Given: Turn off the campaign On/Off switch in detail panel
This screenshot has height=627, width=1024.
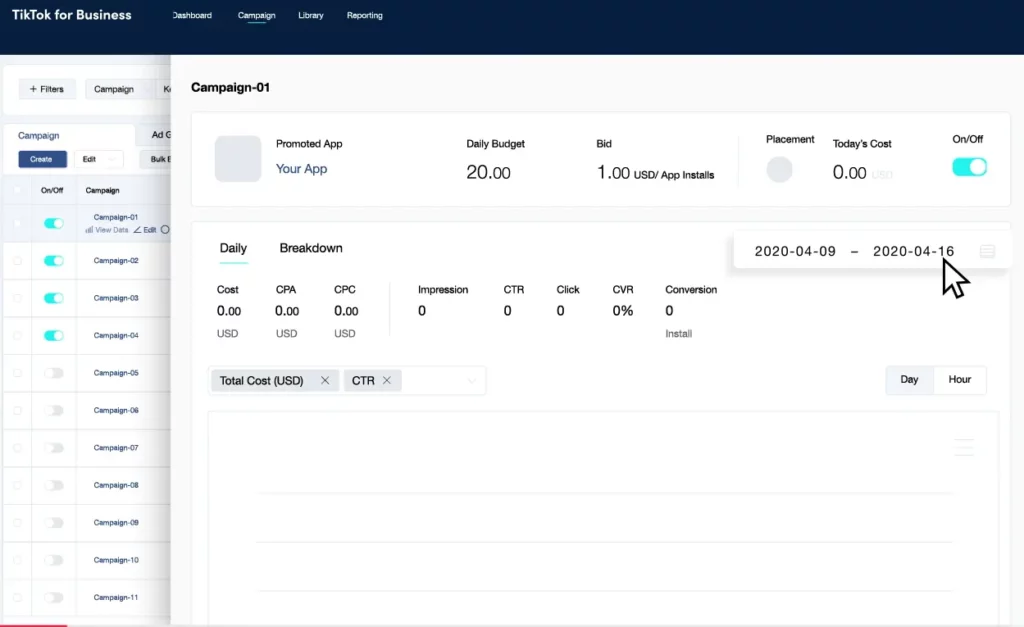Looking at the screenshot, I should point(969,167).
